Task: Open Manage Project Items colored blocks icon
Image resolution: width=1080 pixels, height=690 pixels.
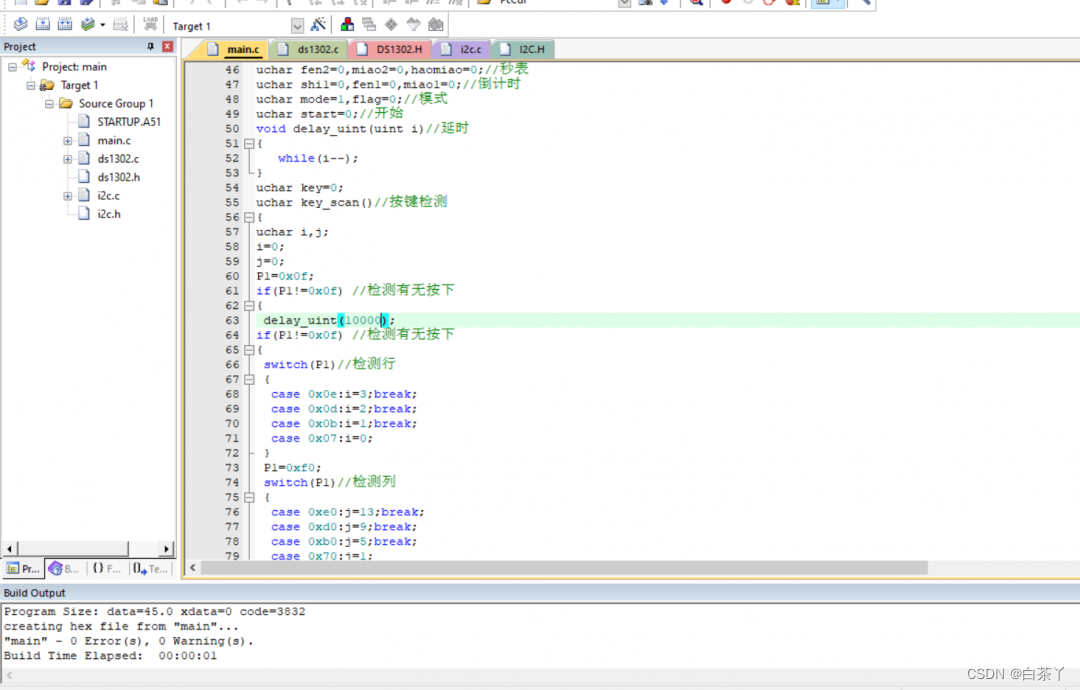Action: click(347, 25)
